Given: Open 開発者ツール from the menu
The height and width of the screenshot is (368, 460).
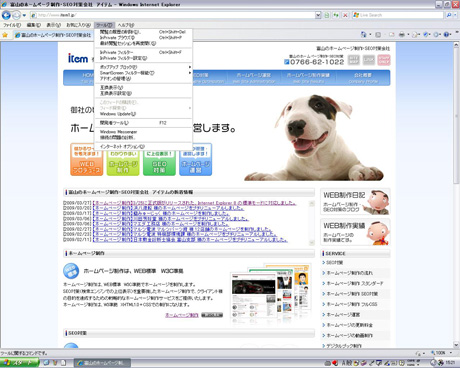Looking at the screenshot, I should (x=143, y=123).
